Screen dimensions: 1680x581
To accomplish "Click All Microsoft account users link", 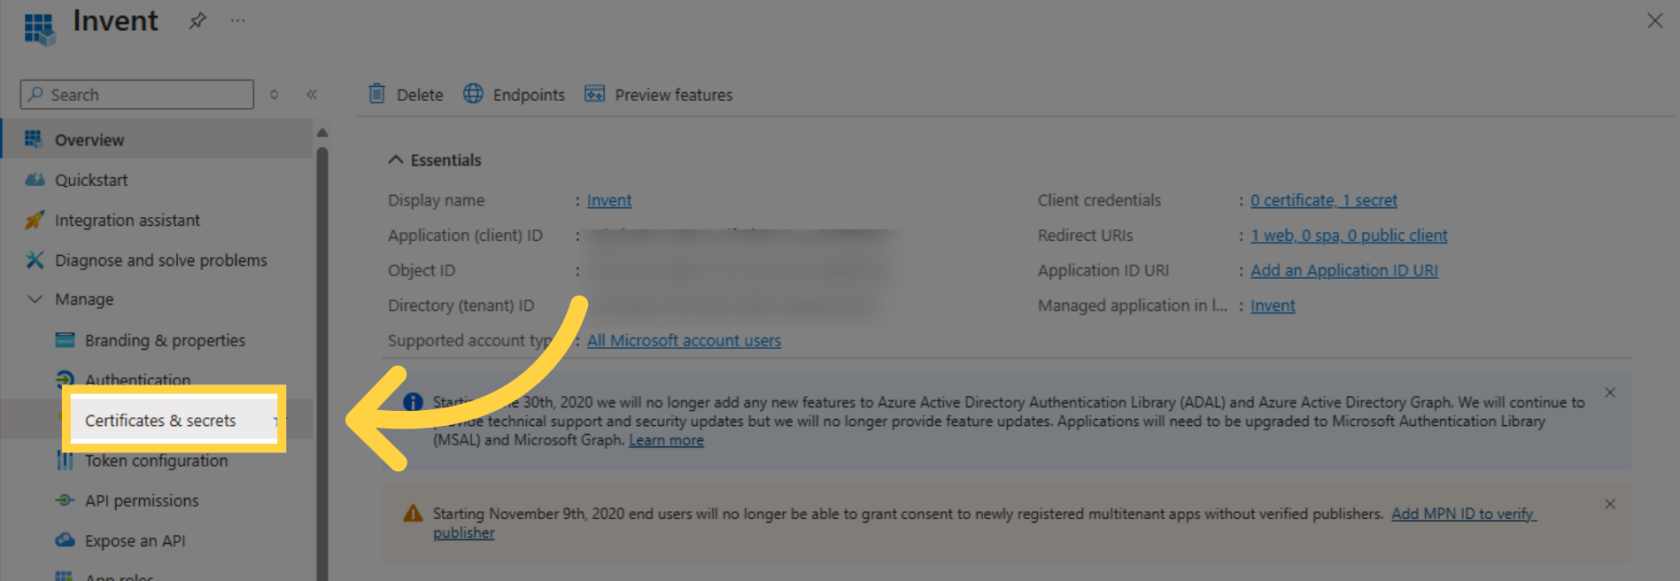I will (684, 340).
